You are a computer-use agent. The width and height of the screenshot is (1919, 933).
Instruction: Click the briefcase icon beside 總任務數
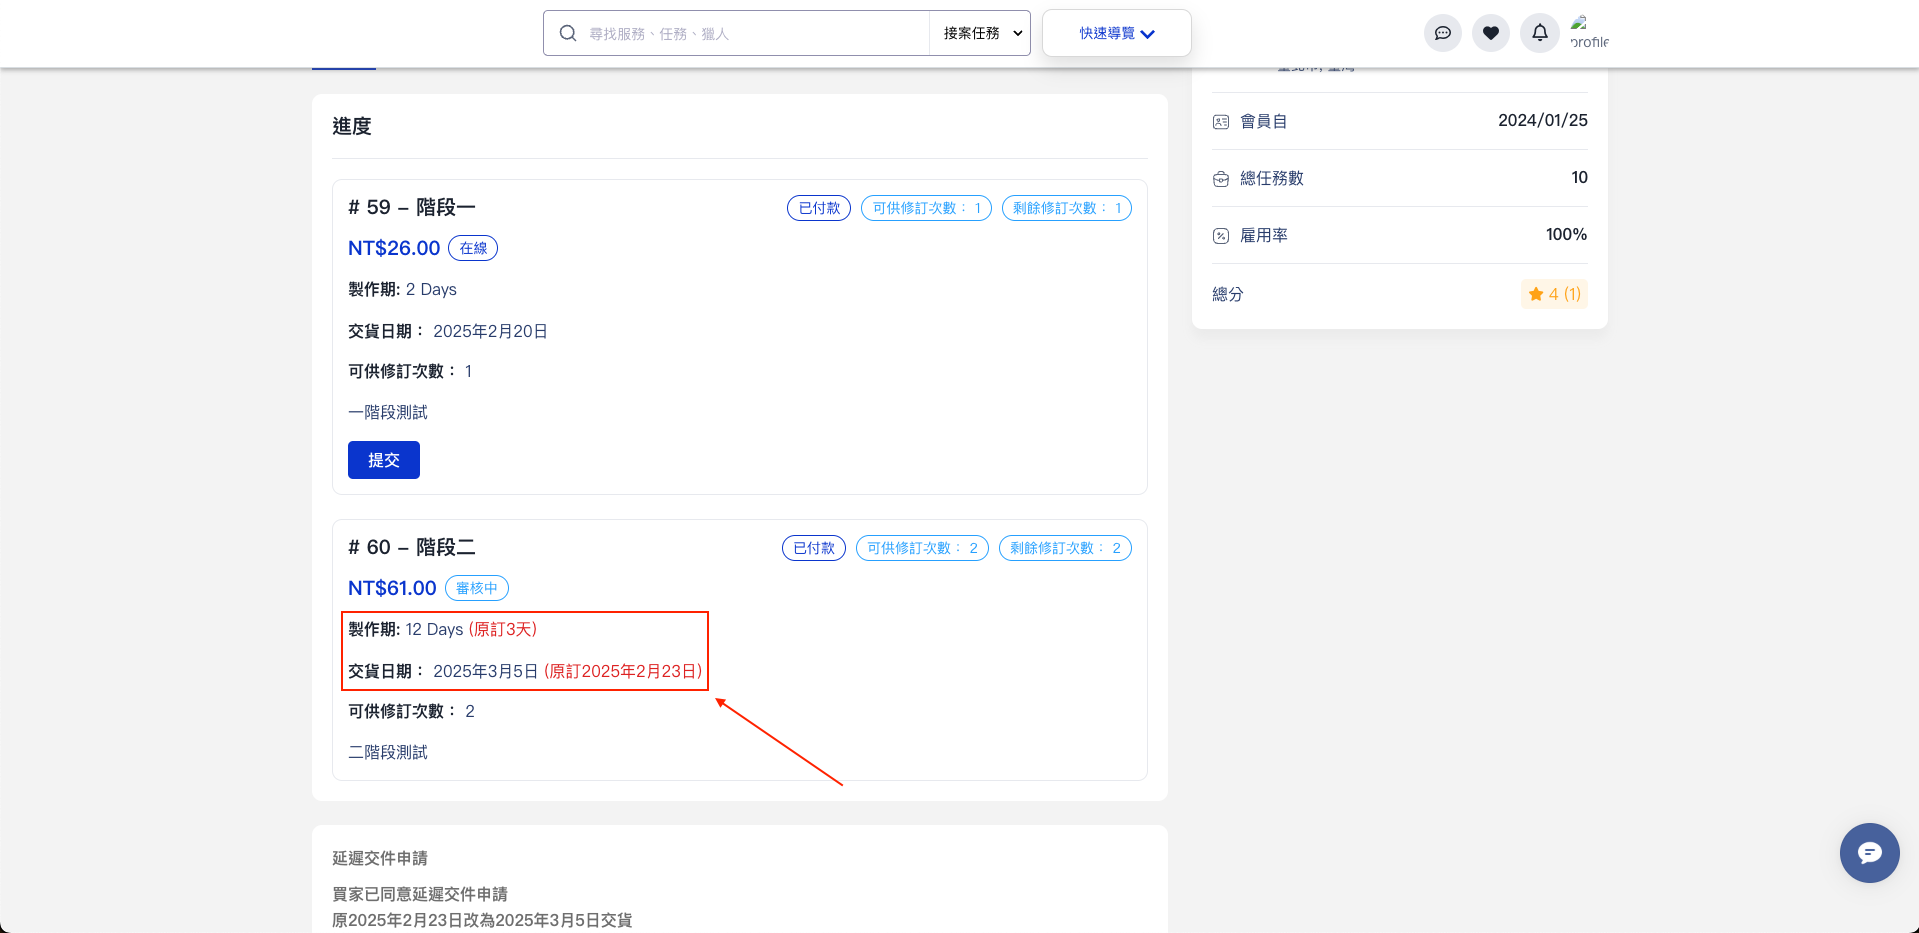[1221, 178]
